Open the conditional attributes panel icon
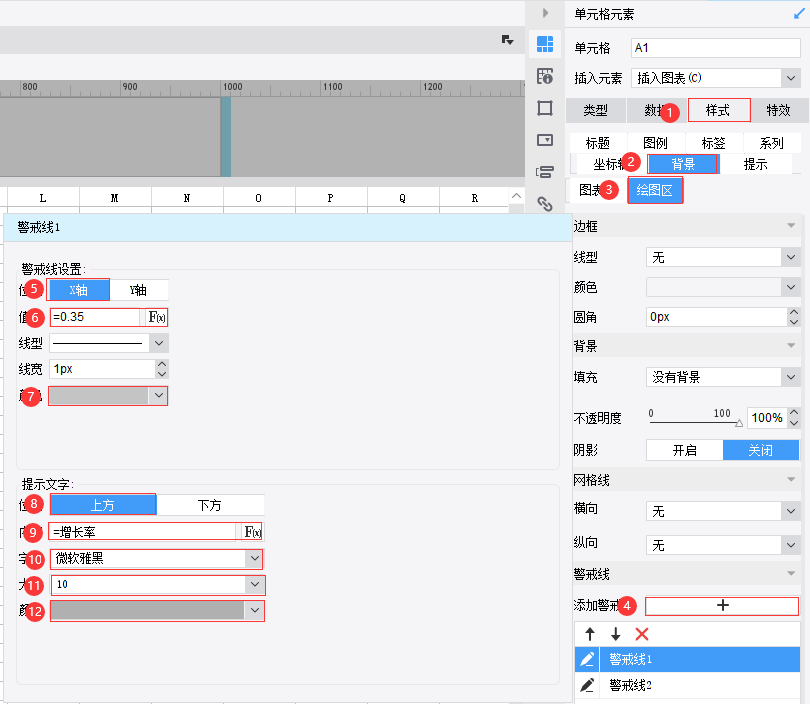 coord(544,172)
